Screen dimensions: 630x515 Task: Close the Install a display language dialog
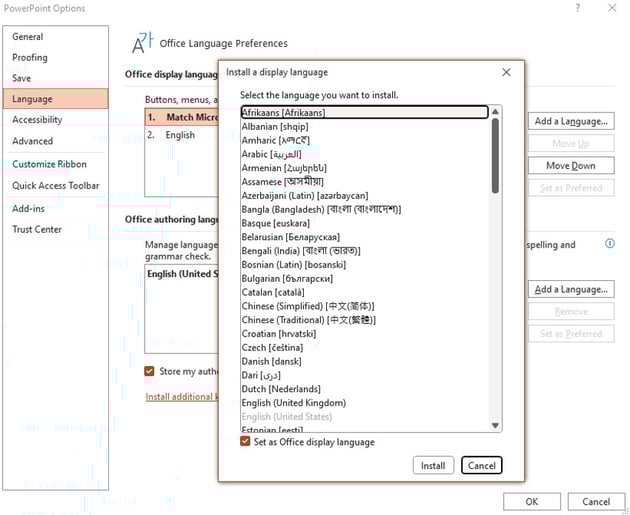pos(506,72)
